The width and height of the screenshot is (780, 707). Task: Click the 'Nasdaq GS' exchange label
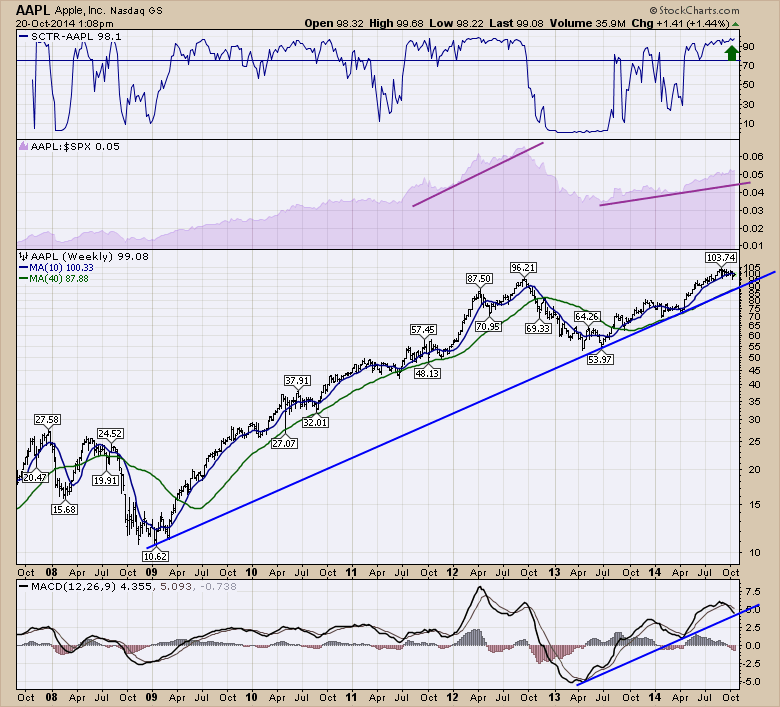click(136, 10)
